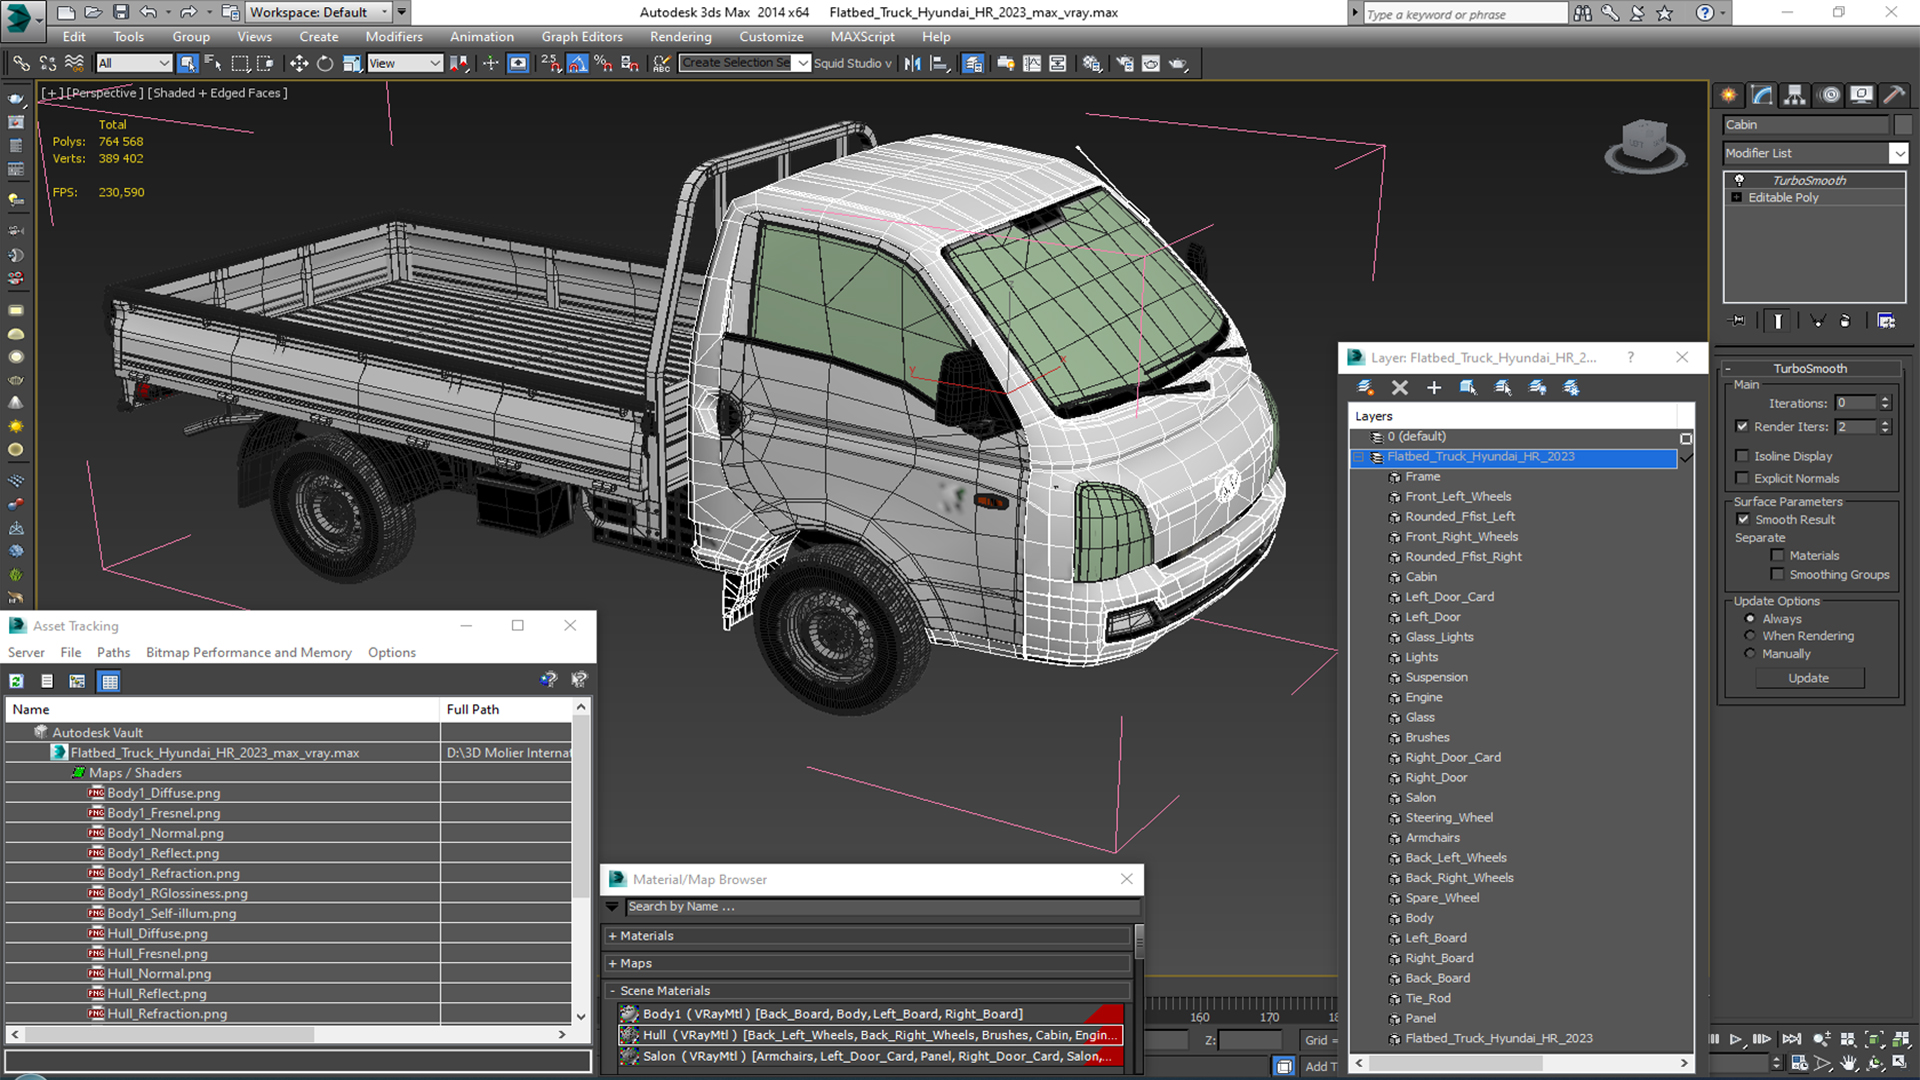Open the Modify command panel tab
The width and height of the screenshot is (1920, 1080).
click(x=1762, y=95)
